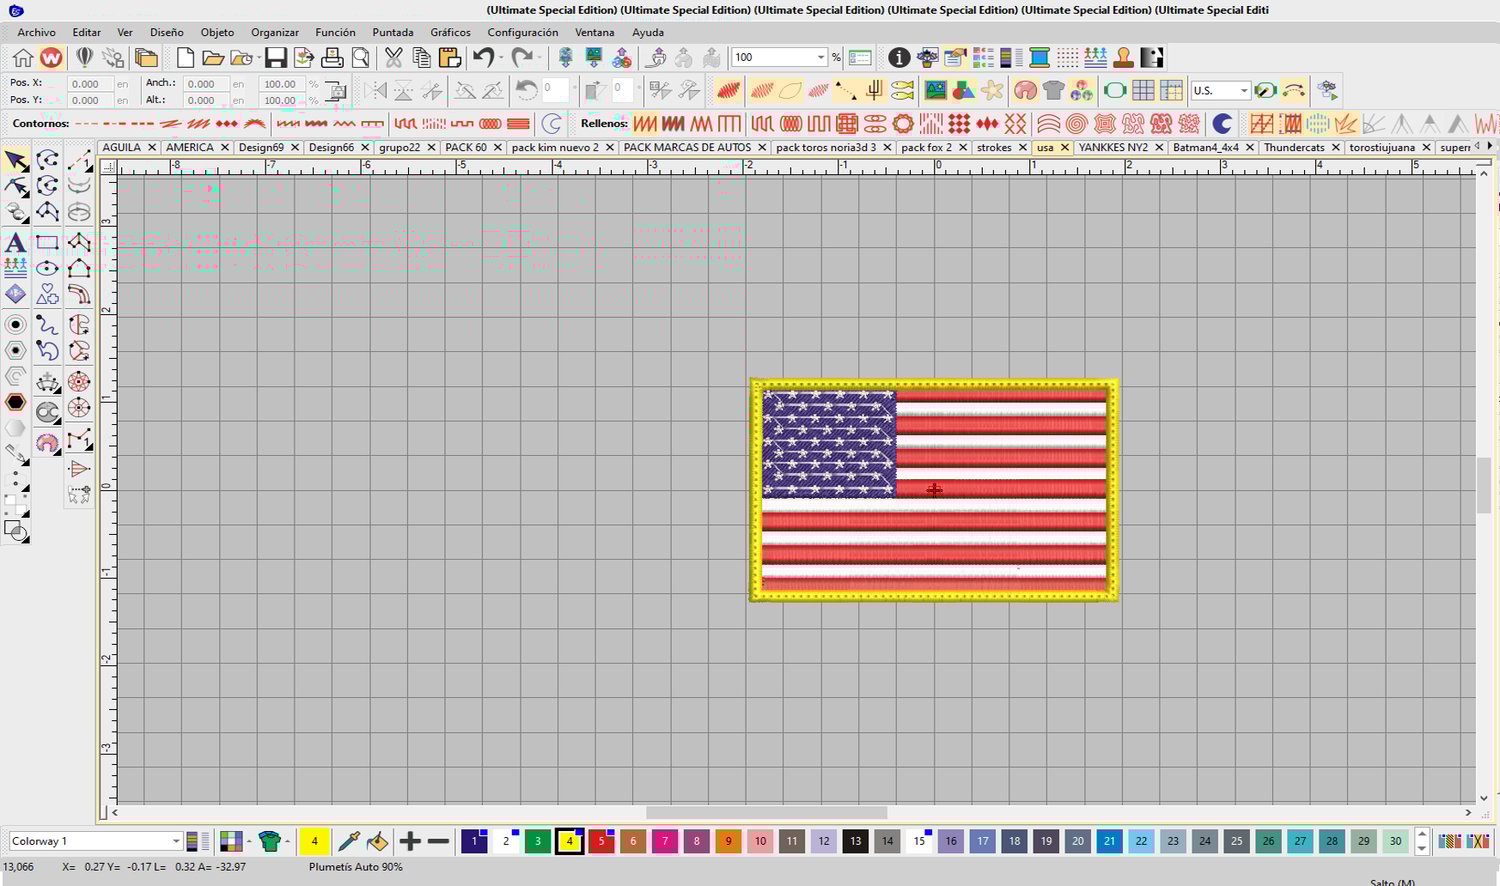Close the Thundercats design tab
This screenshot has width=1500, height=886.
point(1335,147)
